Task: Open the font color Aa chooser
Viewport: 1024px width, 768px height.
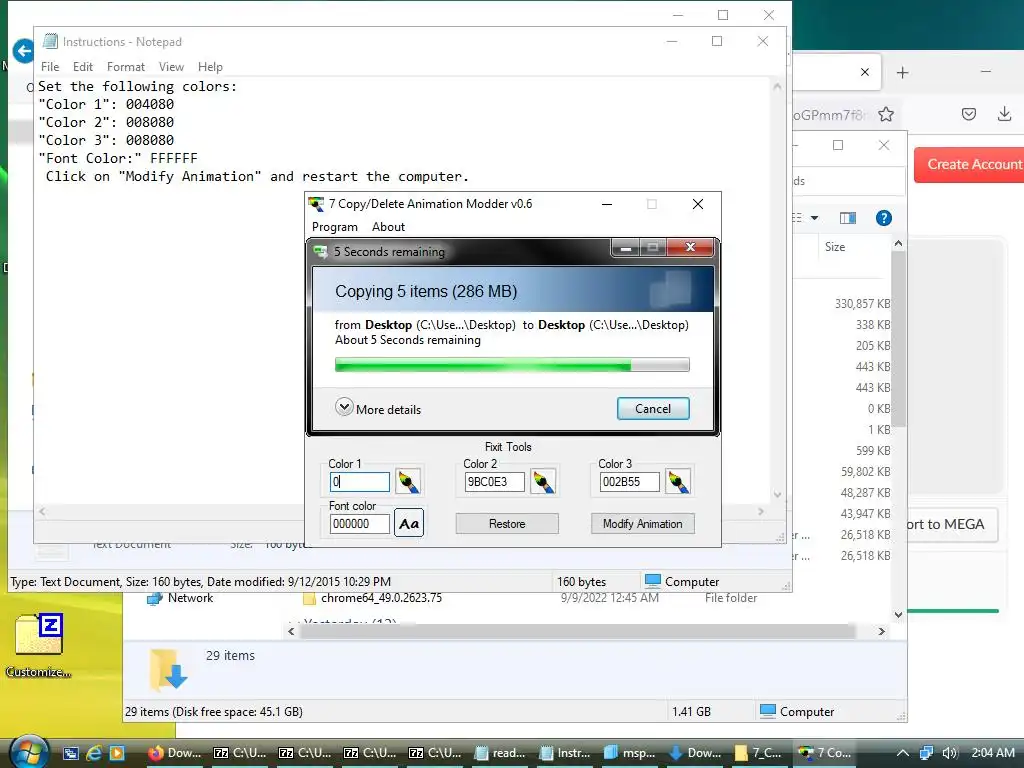Action: (x=409, y=523)
